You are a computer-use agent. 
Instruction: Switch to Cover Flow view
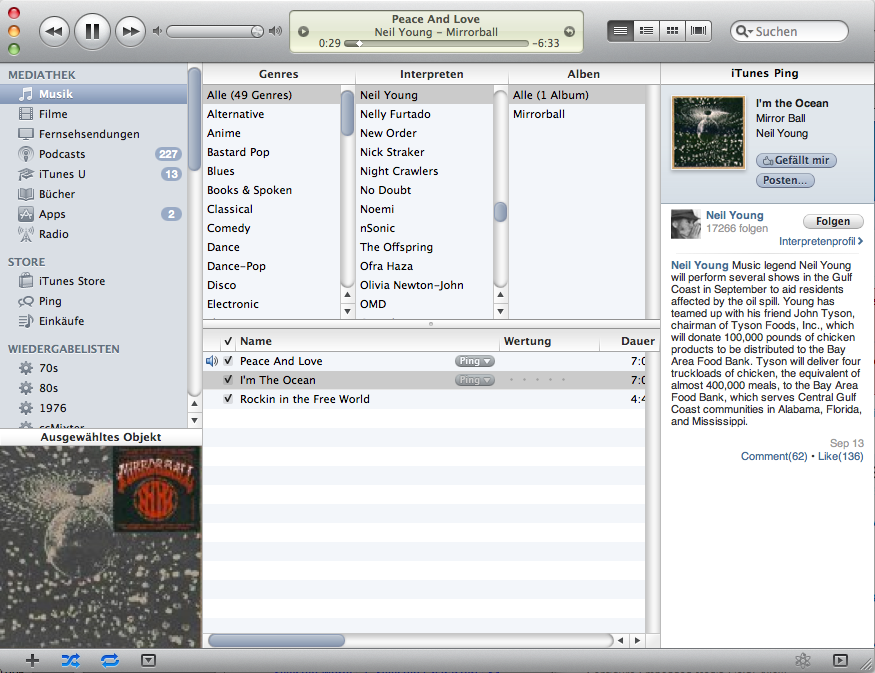[x=699, y=31]
